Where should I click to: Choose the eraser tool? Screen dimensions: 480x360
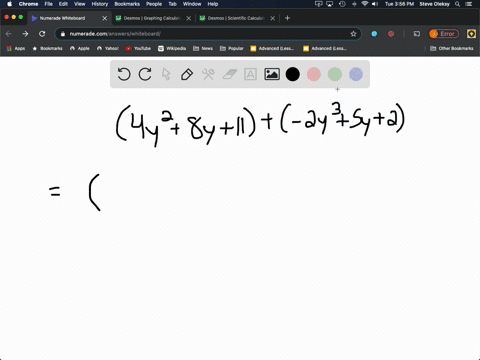click(230, 74)
